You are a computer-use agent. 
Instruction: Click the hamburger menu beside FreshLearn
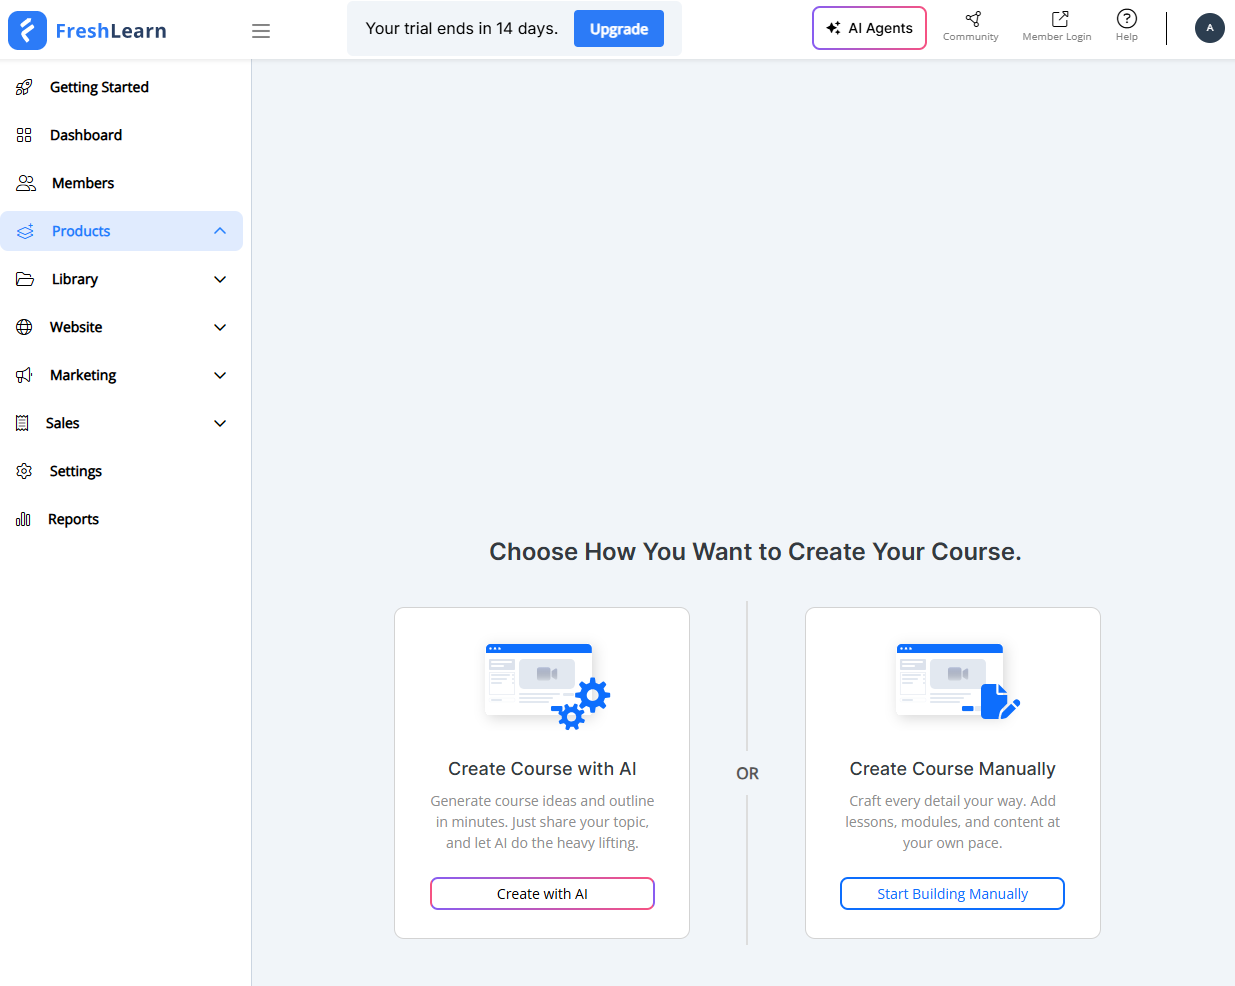click(261, 31)
